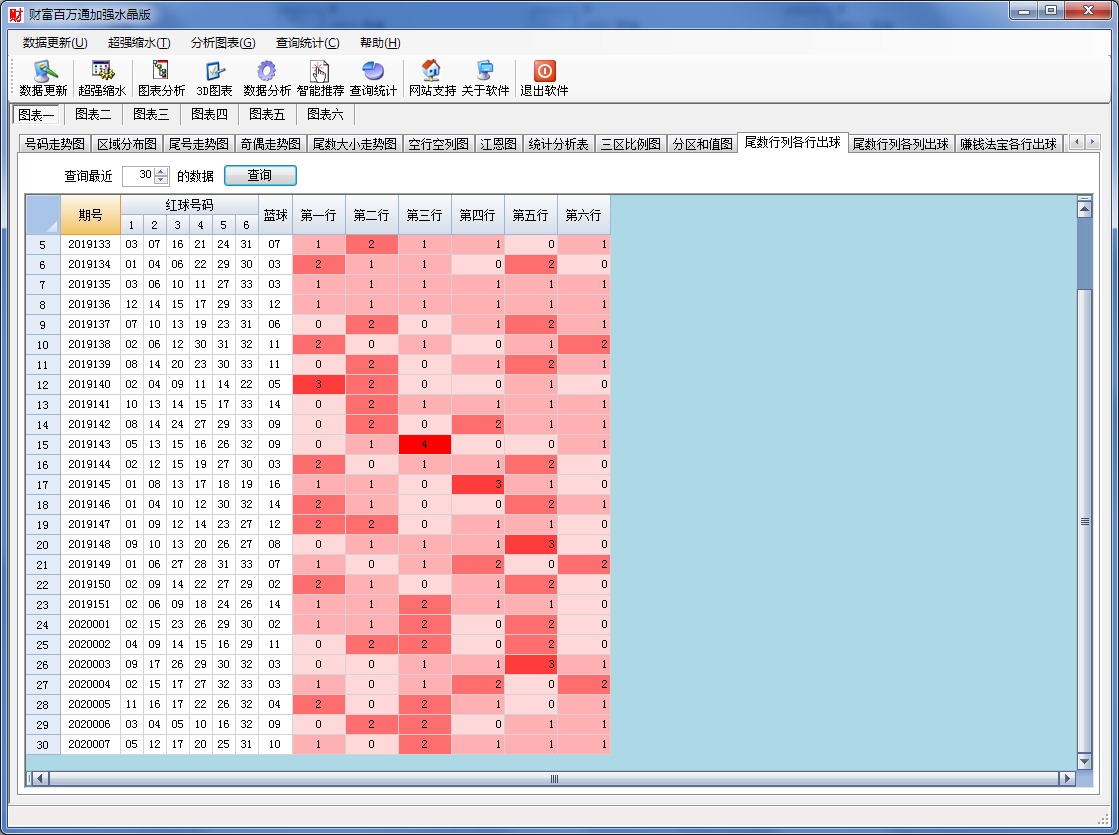Switch to the 图表三 tab
The height and width of the screenshot is (835, 1119).
(x=151, y=114)
